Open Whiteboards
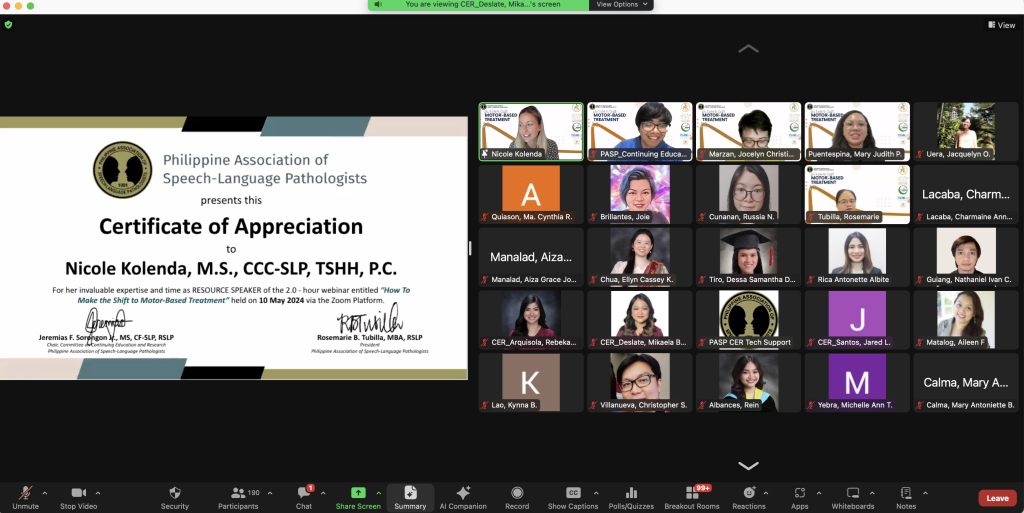Screen dimensions: 1024x513 pyautogui.click(x=852, y=497)
